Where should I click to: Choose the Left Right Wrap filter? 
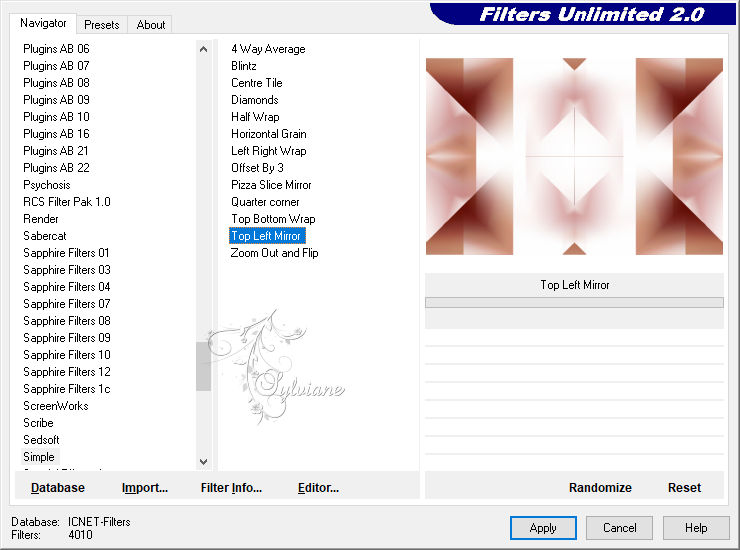[269, 151]
